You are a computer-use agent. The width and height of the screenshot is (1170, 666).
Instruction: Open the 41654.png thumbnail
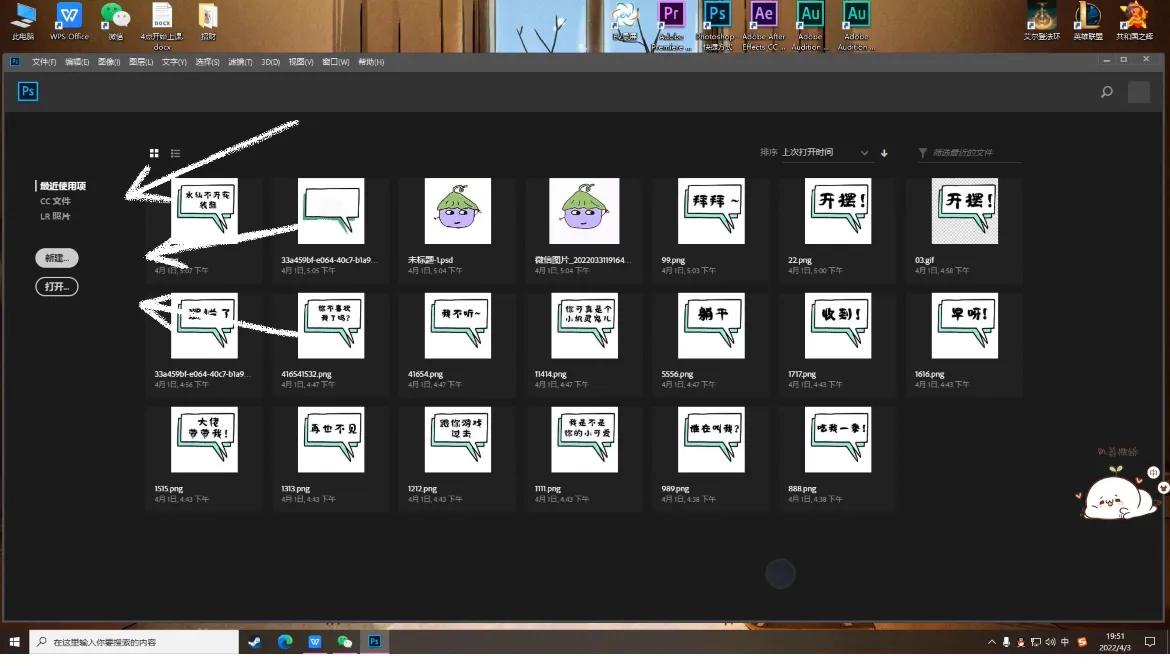point(457,326)
